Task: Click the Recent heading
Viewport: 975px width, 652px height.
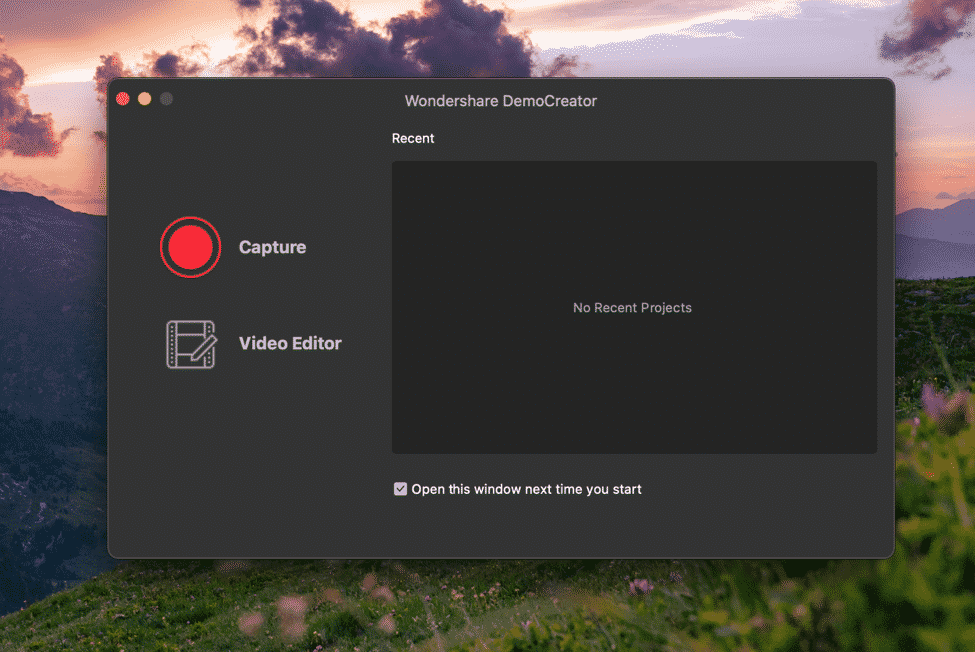Action: (x=413, y=138)
